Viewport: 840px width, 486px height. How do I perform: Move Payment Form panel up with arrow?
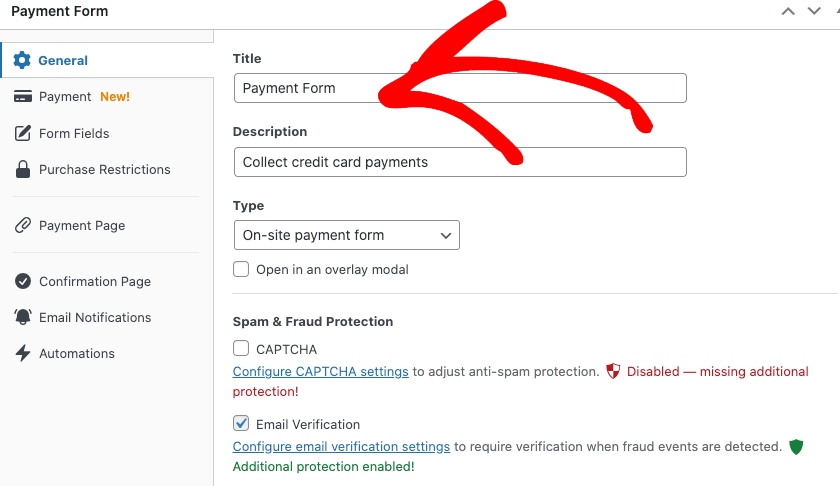788,11
